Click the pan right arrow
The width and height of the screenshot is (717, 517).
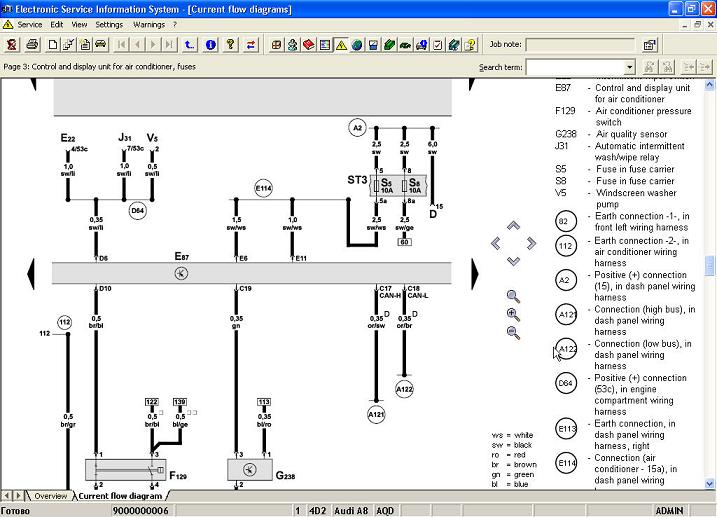[x=530, y=243]
